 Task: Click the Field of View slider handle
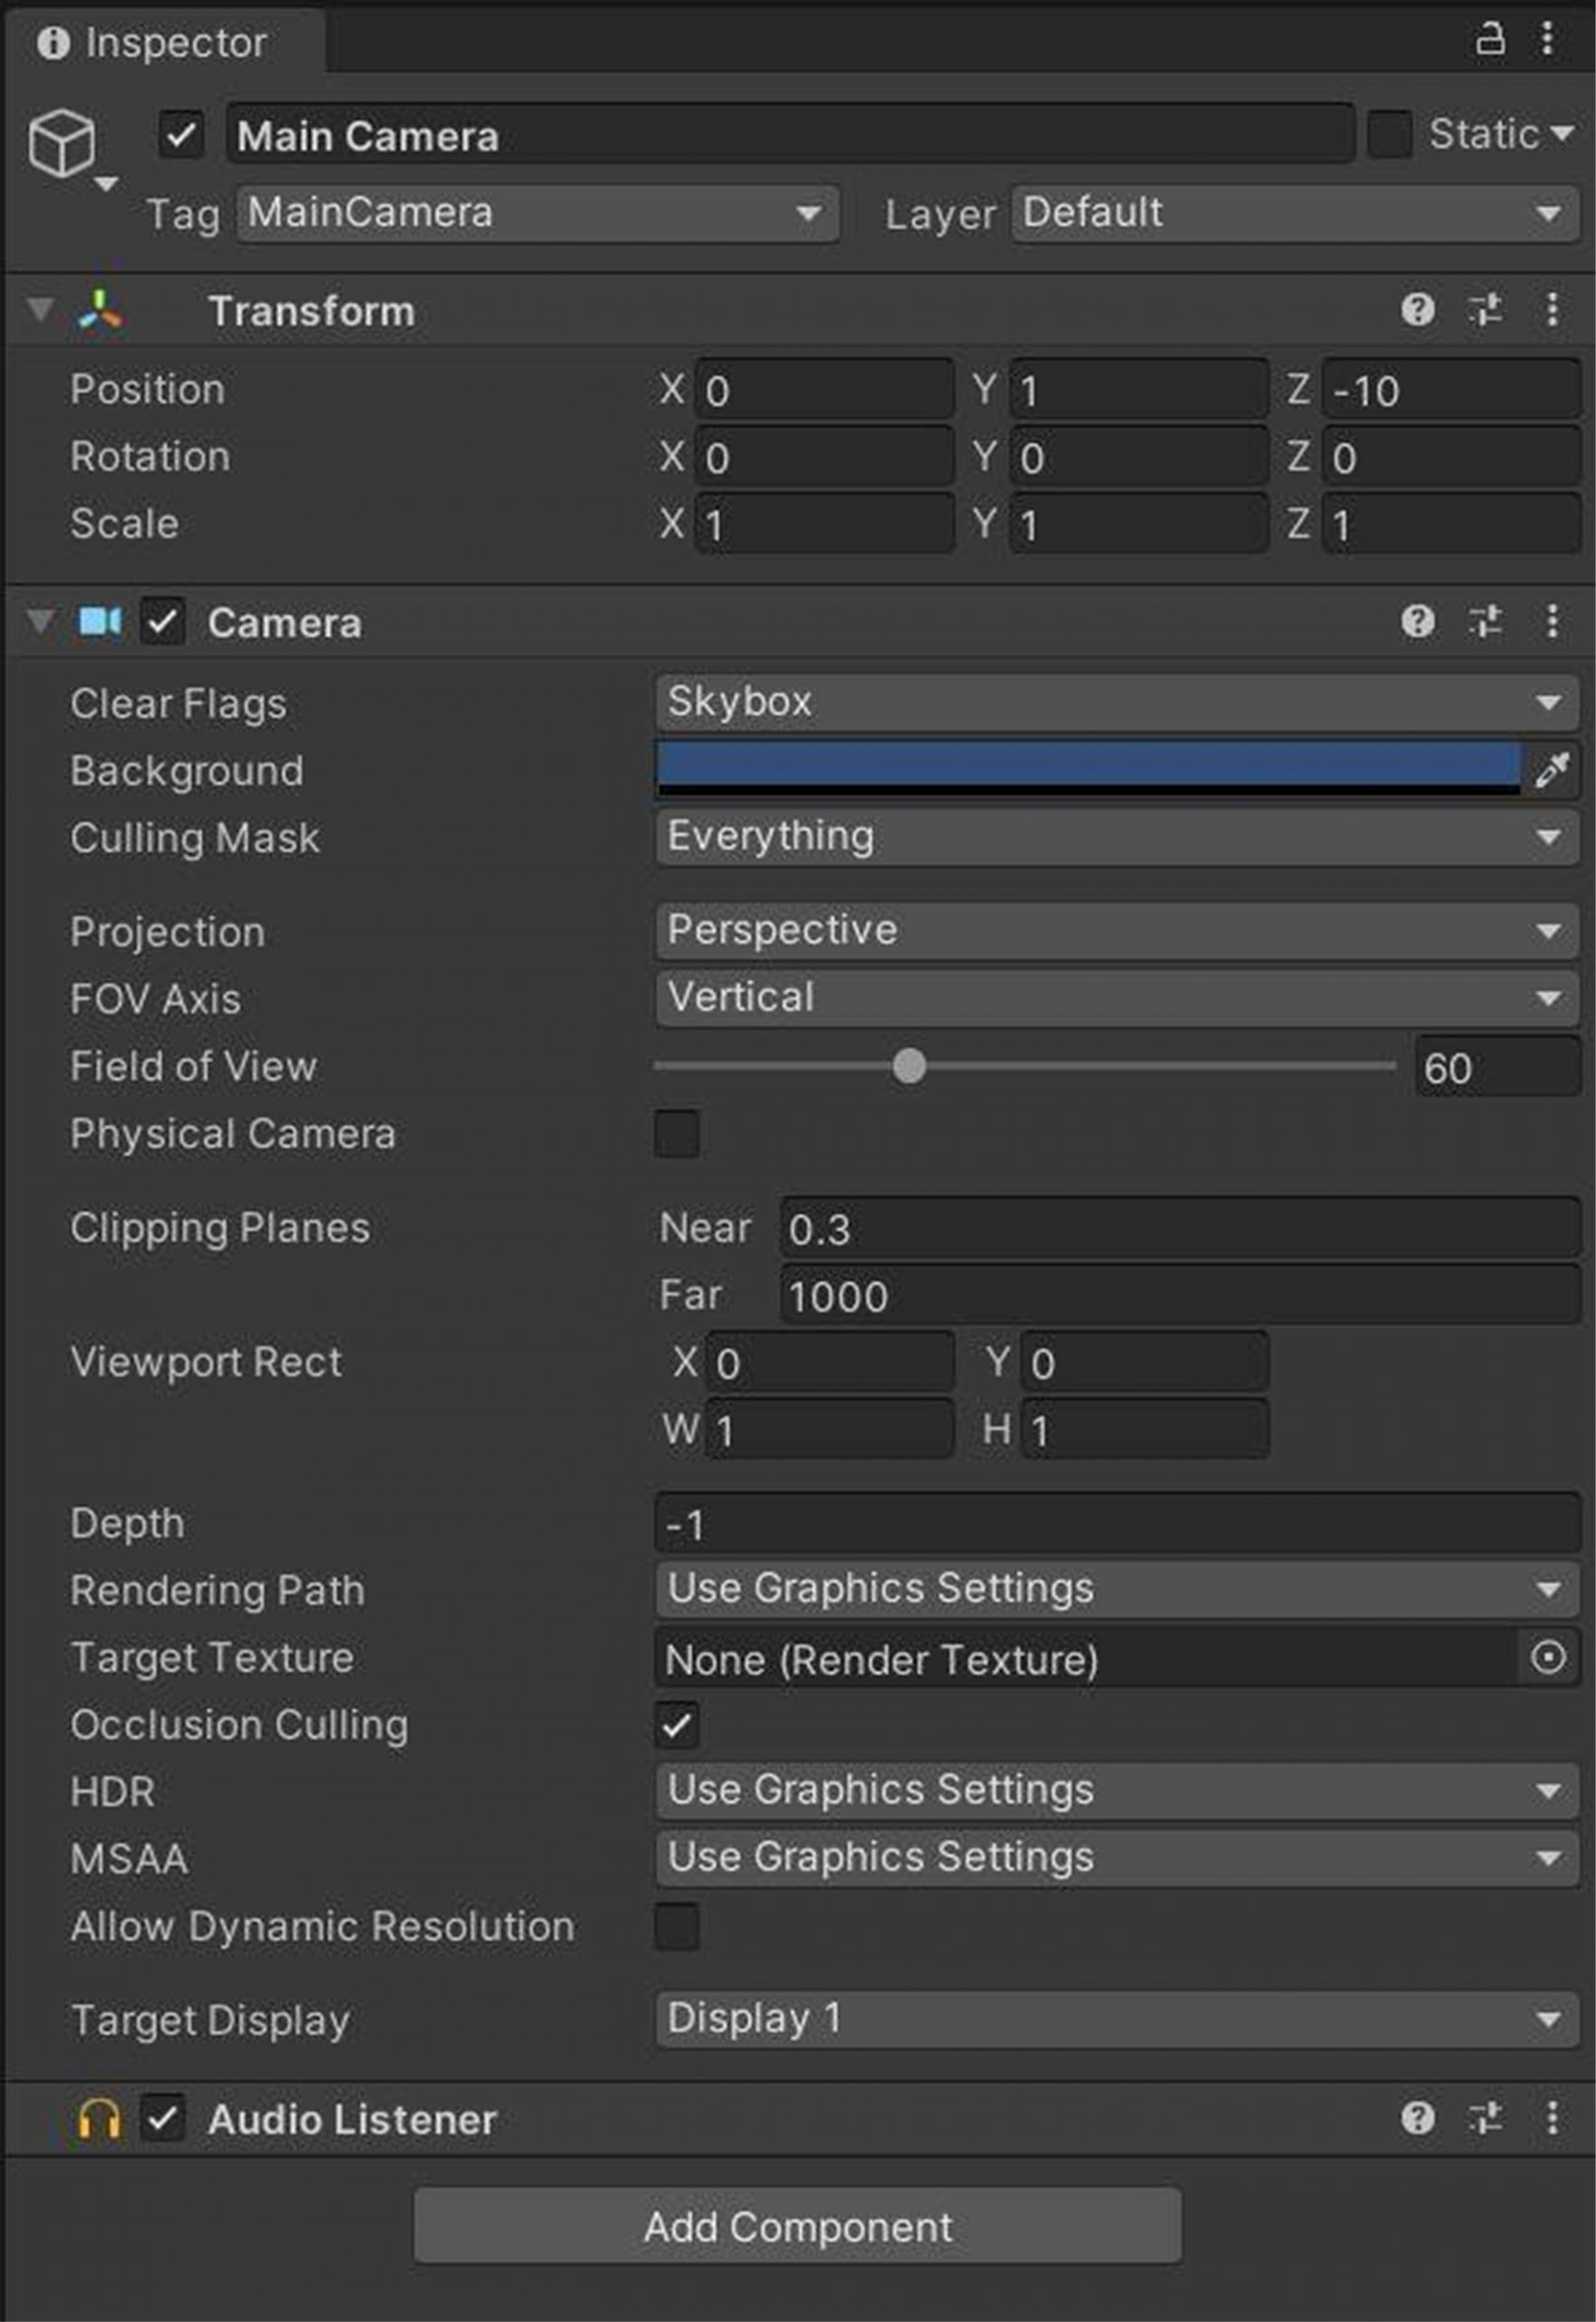(x=909, y=1066)
